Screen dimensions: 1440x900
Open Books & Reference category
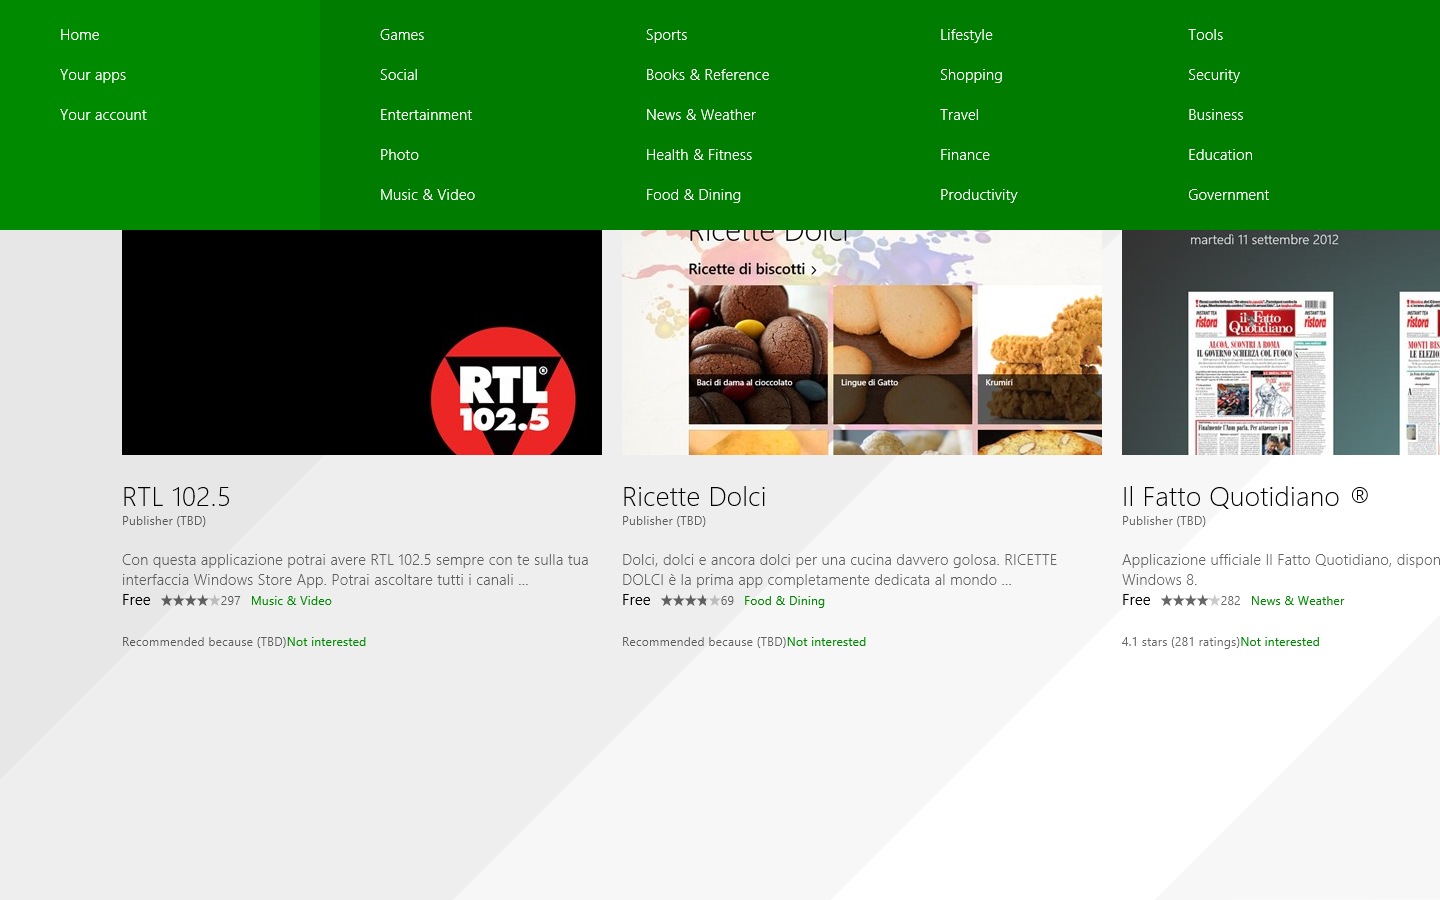pos(707,75)
